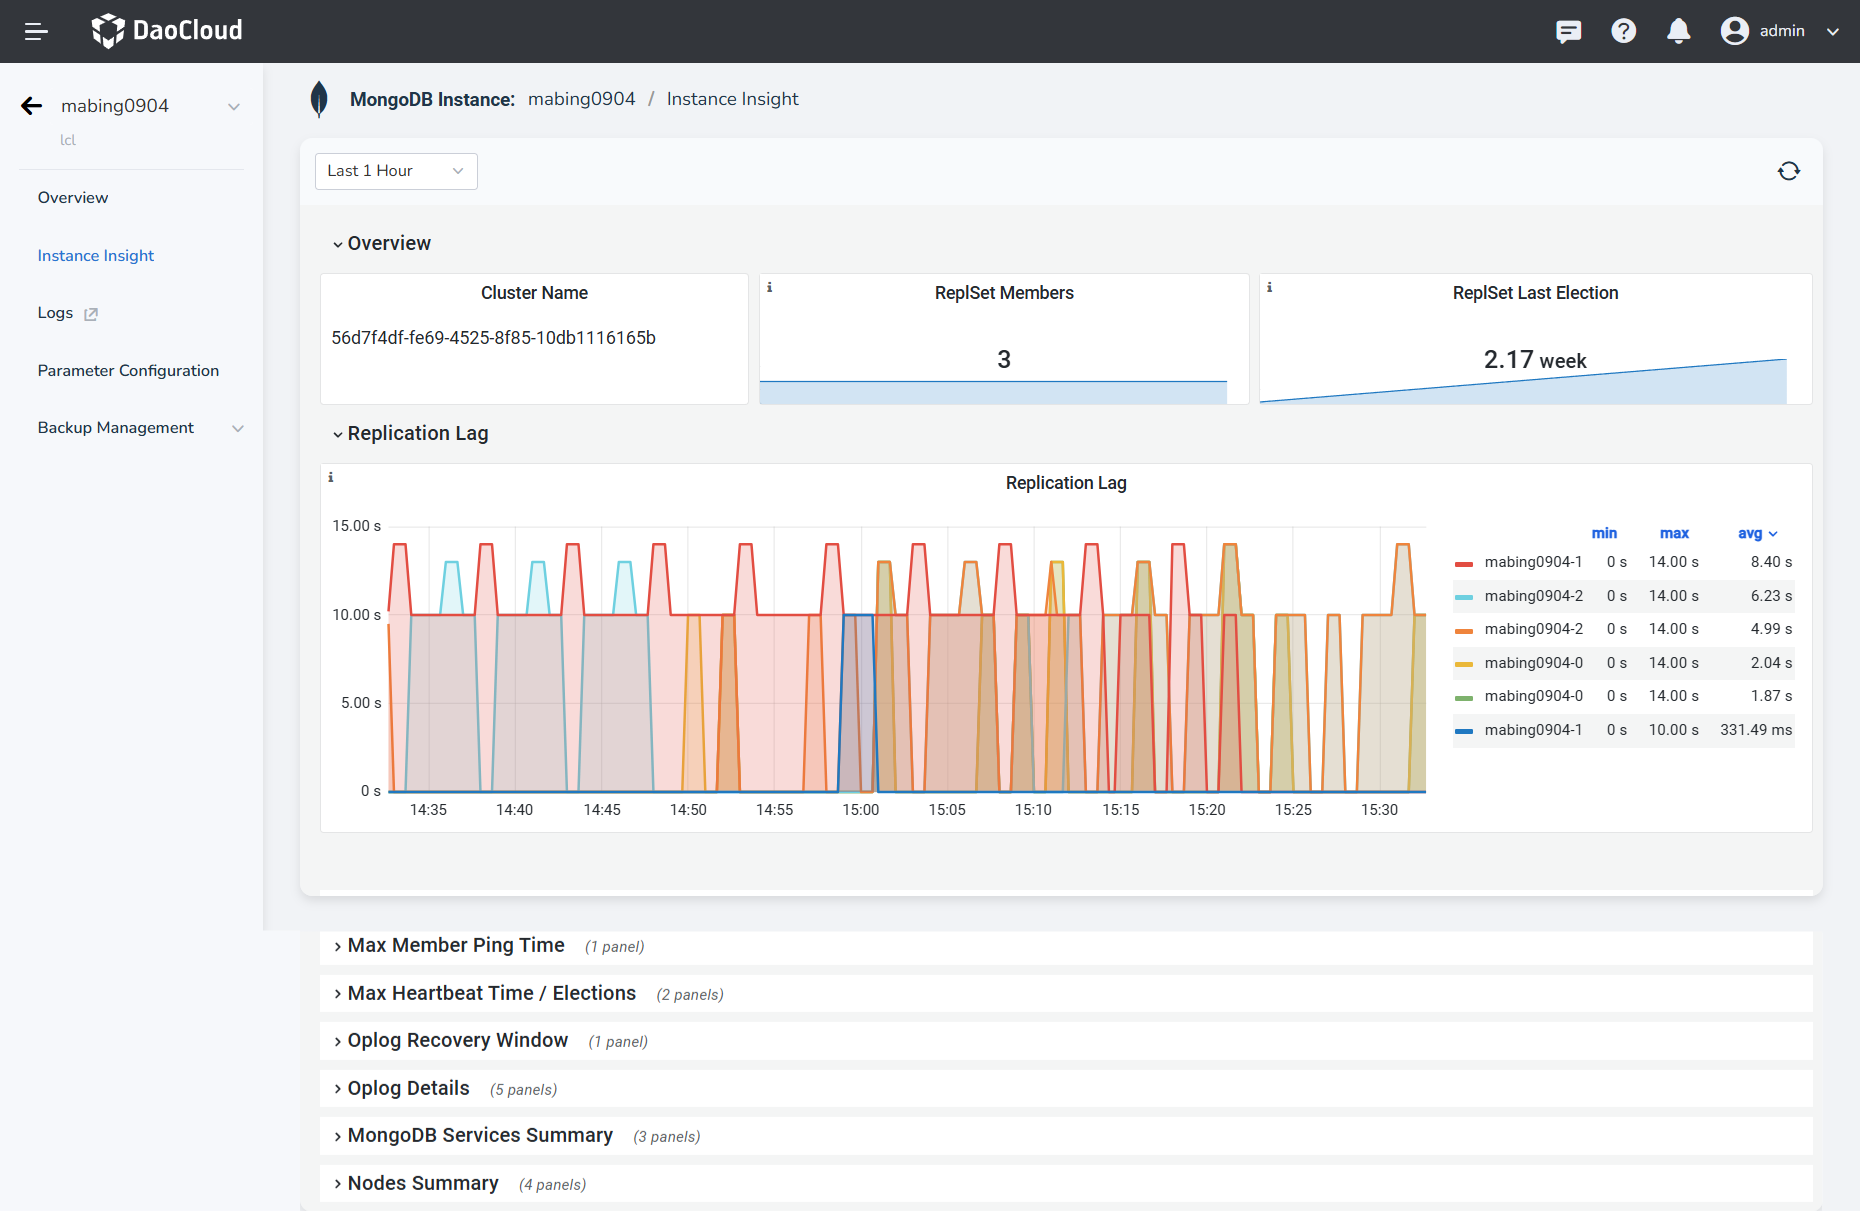Toggle mabing0904-1 series in legend

coord(1533,562)
